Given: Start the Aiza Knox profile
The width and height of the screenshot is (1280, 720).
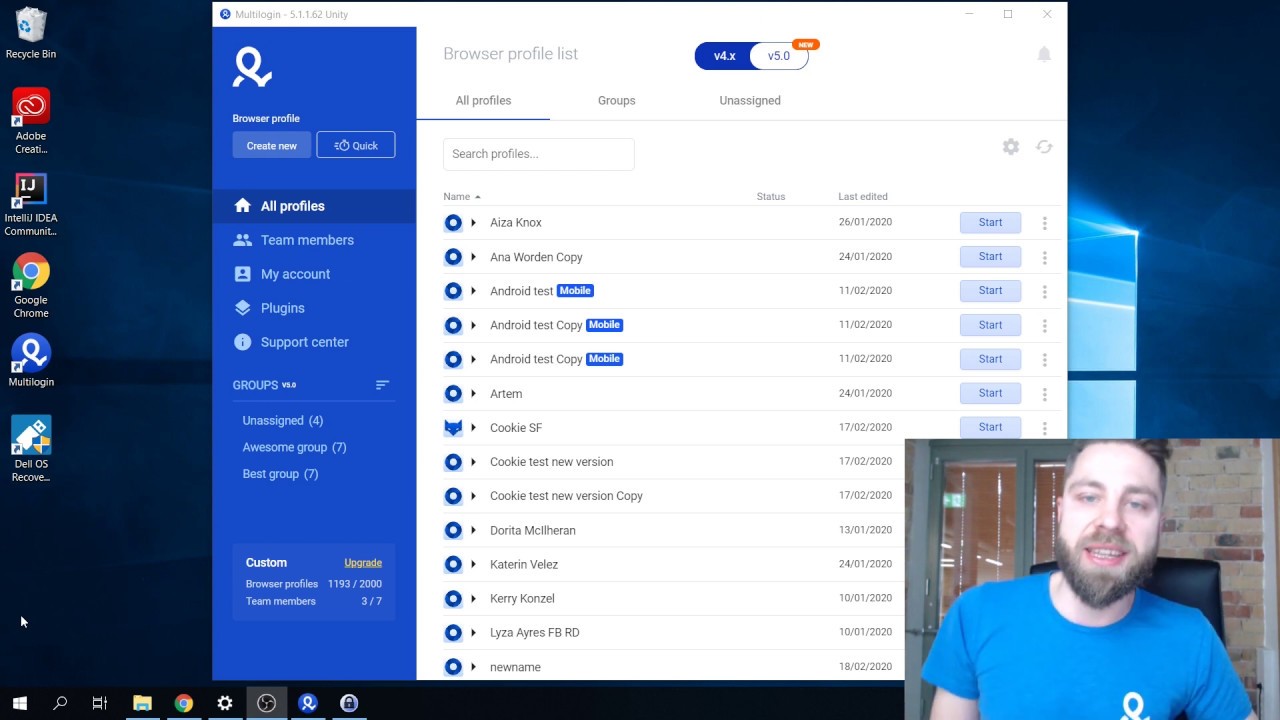Looking at the screenshot, I should (990, 223).
